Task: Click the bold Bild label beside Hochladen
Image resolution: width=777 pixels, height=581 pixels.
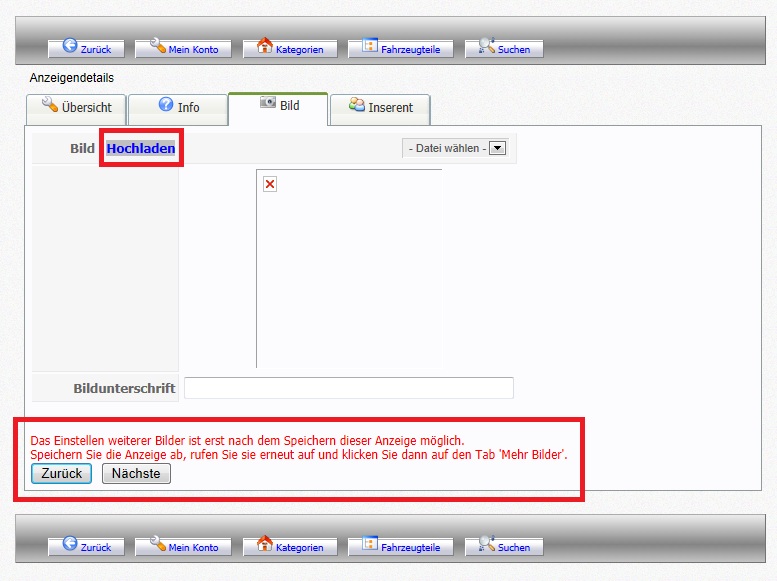Action: tap(82, 148)
